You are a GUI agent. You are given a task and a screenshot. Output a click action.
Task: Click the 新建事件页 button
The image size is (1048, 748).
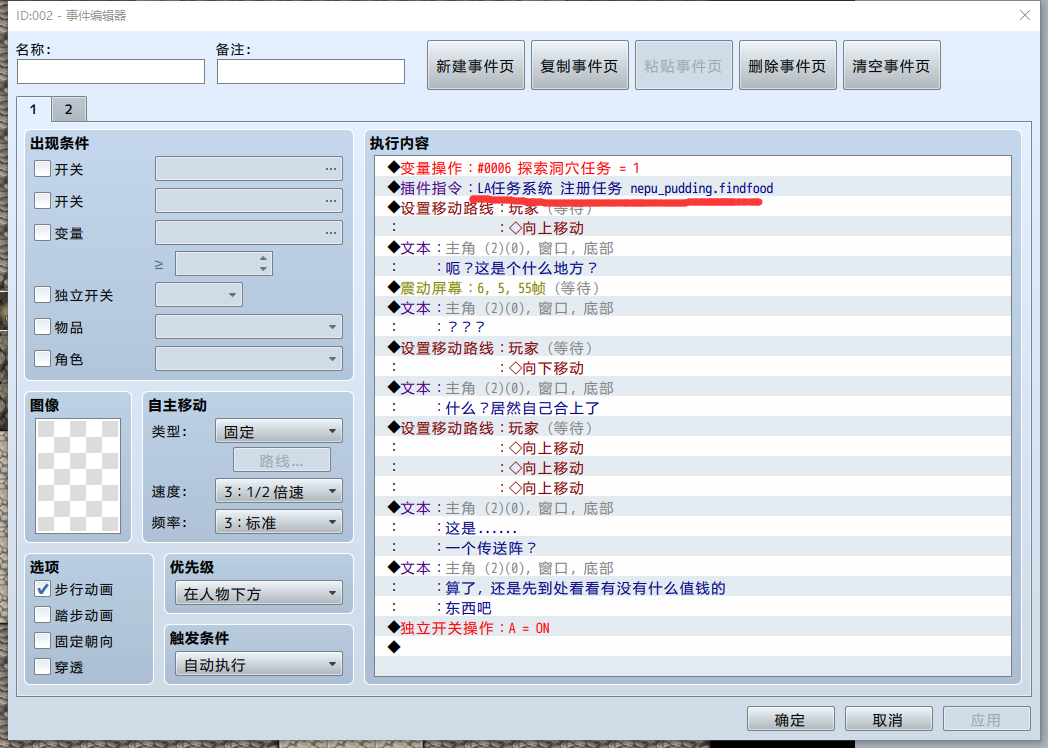[x=475, y=66]
